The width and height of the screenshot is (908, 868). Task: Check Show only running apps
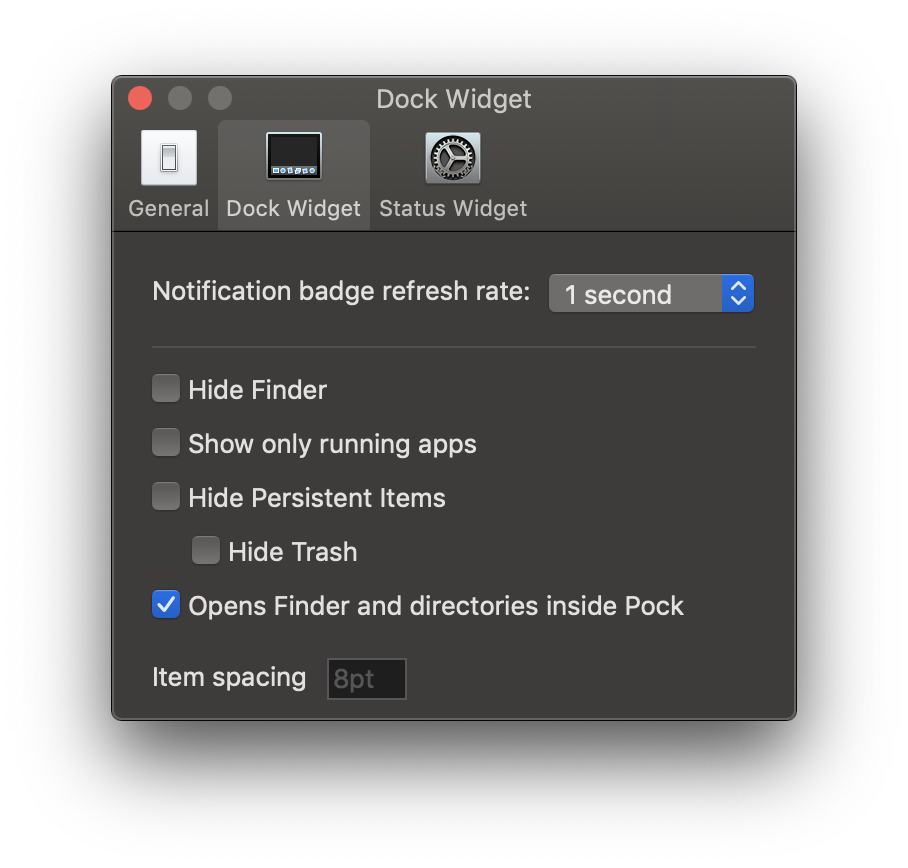coord(166,442)
